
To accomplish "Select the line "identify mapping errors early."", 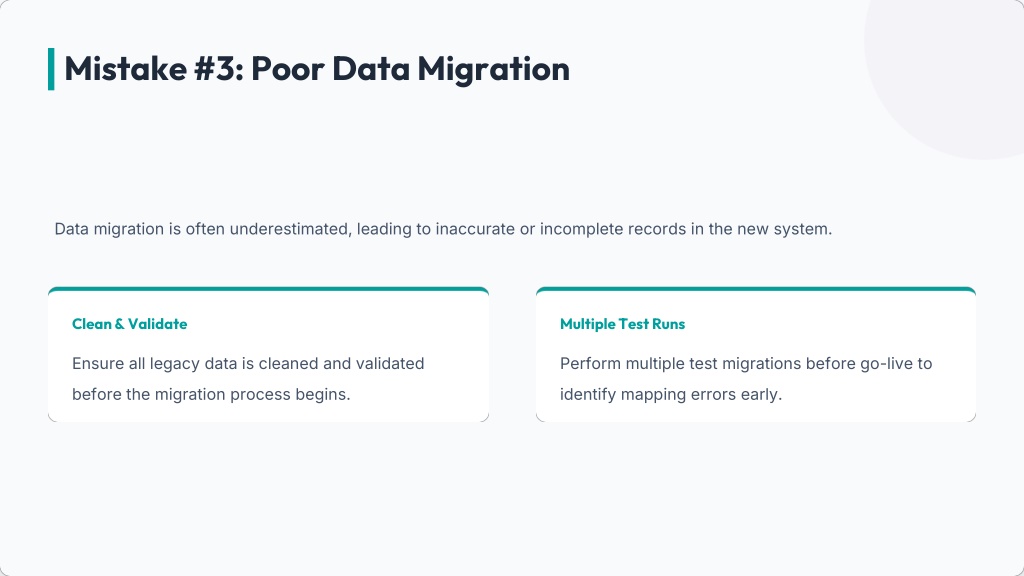I will (x=671, y=394).
